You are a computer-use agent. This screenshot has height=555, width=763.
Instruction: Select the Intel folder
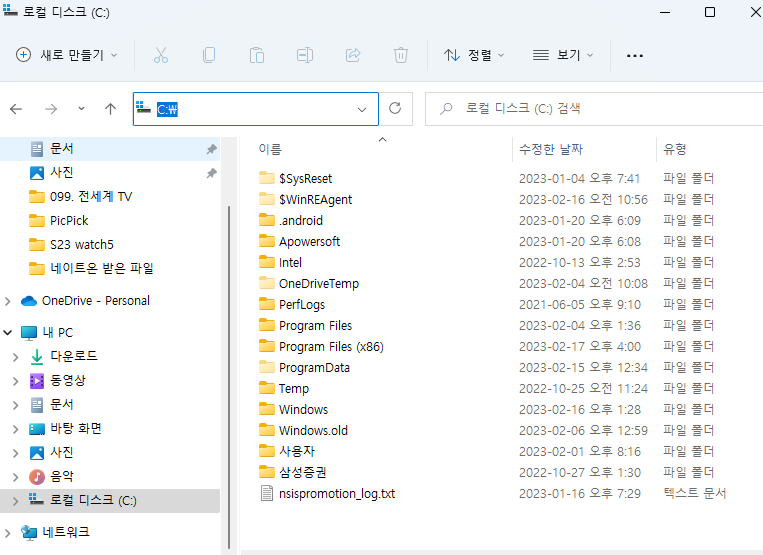(x=280, y=263)
